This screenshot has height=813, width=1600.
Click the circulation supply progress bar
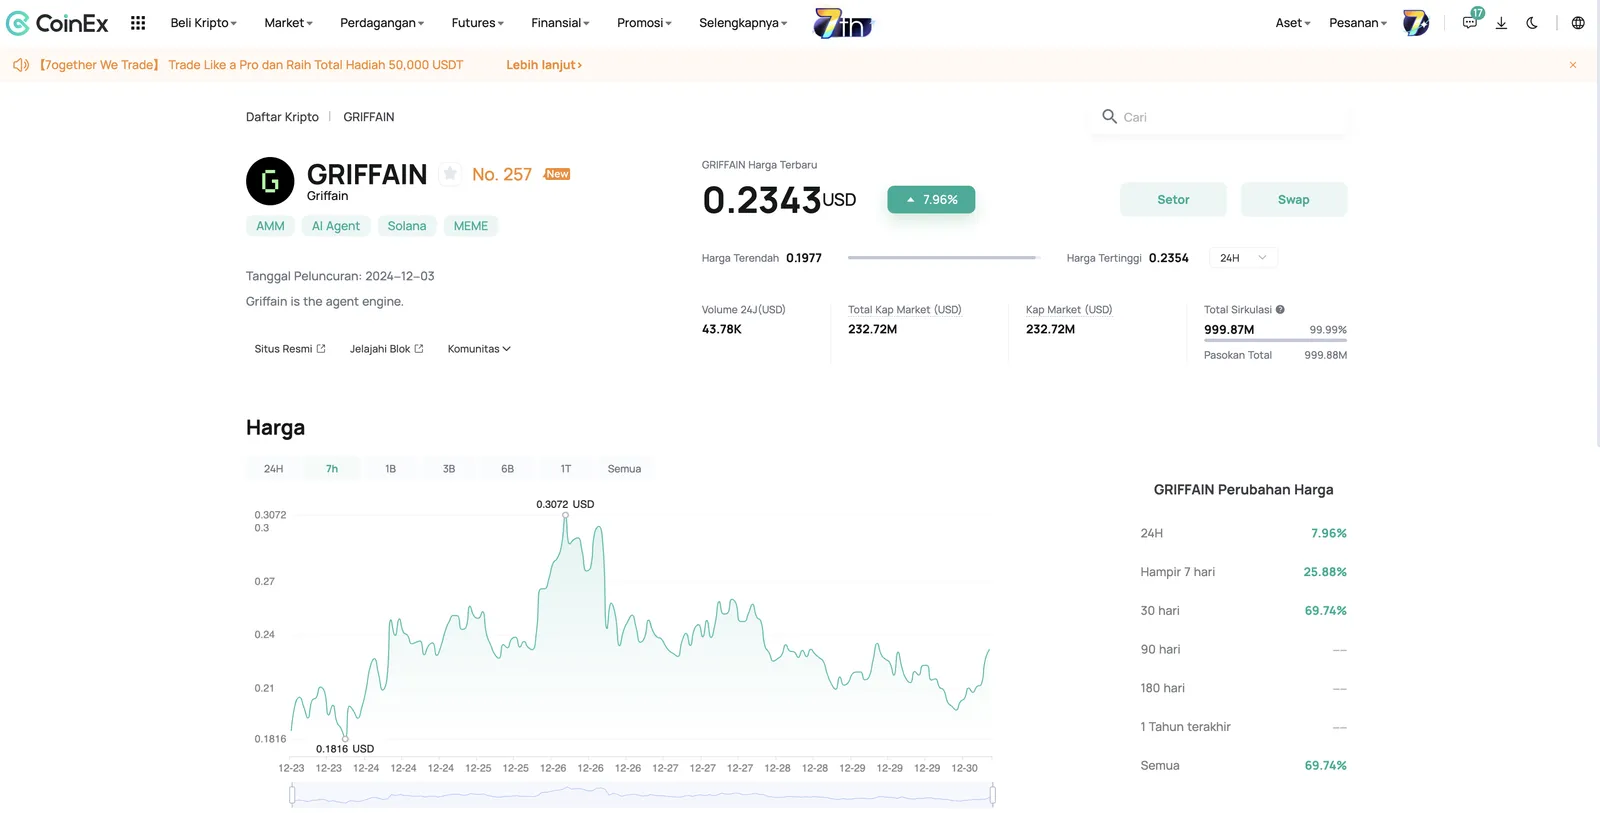click(x=1275, y=341)
